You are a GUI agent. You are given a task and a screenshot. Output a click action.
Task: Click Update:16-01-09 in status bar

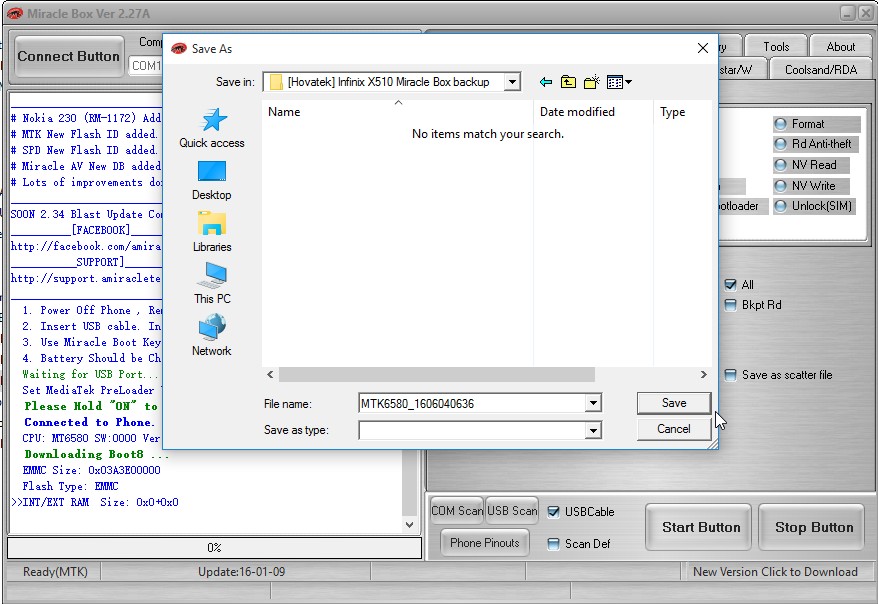point(241,572)
